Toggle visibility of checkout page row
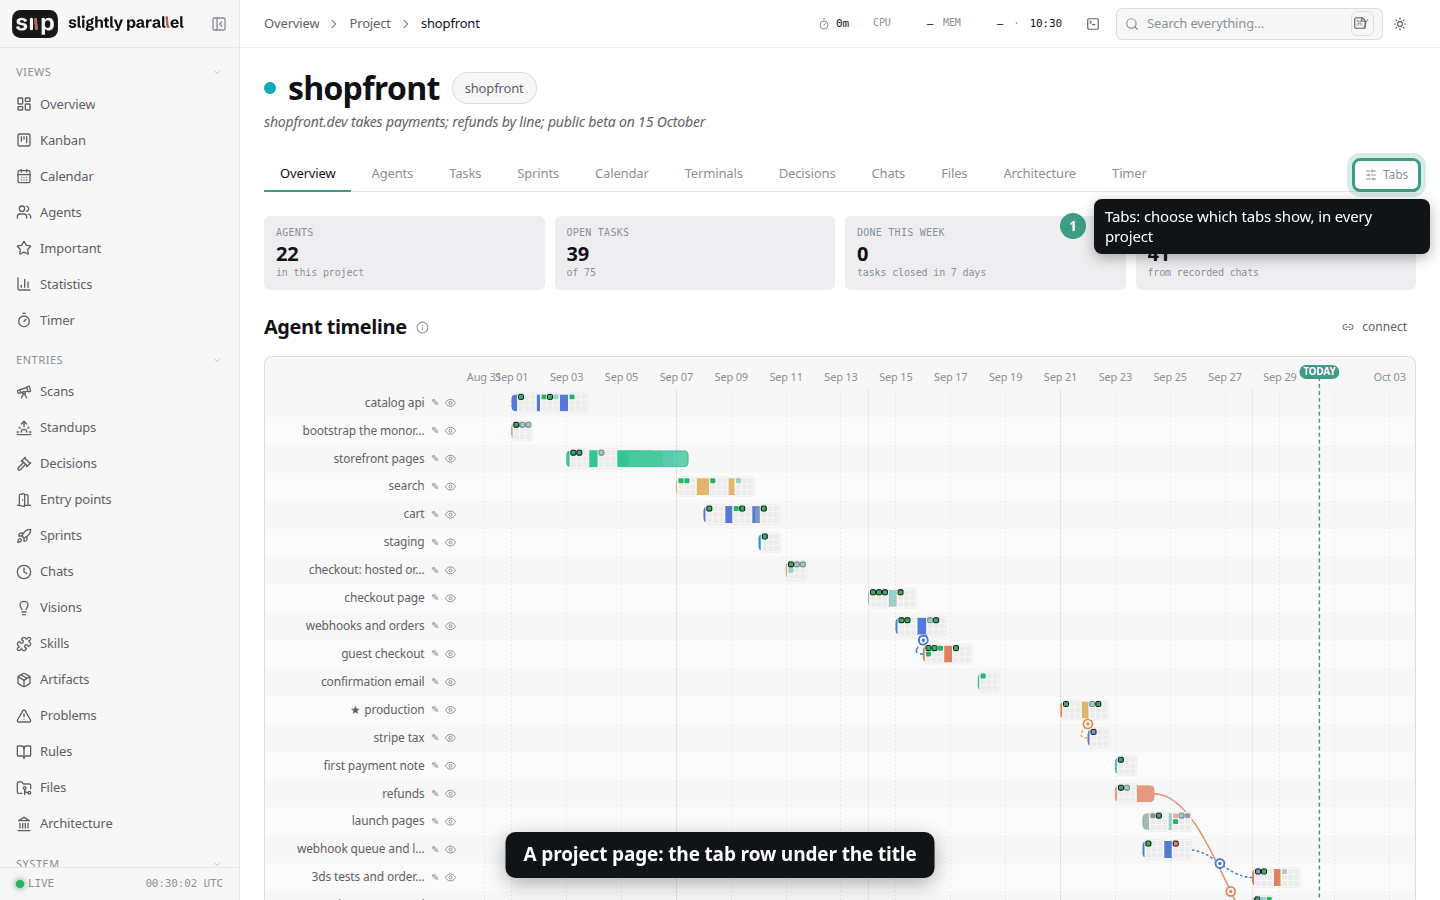 click(451, 598)
